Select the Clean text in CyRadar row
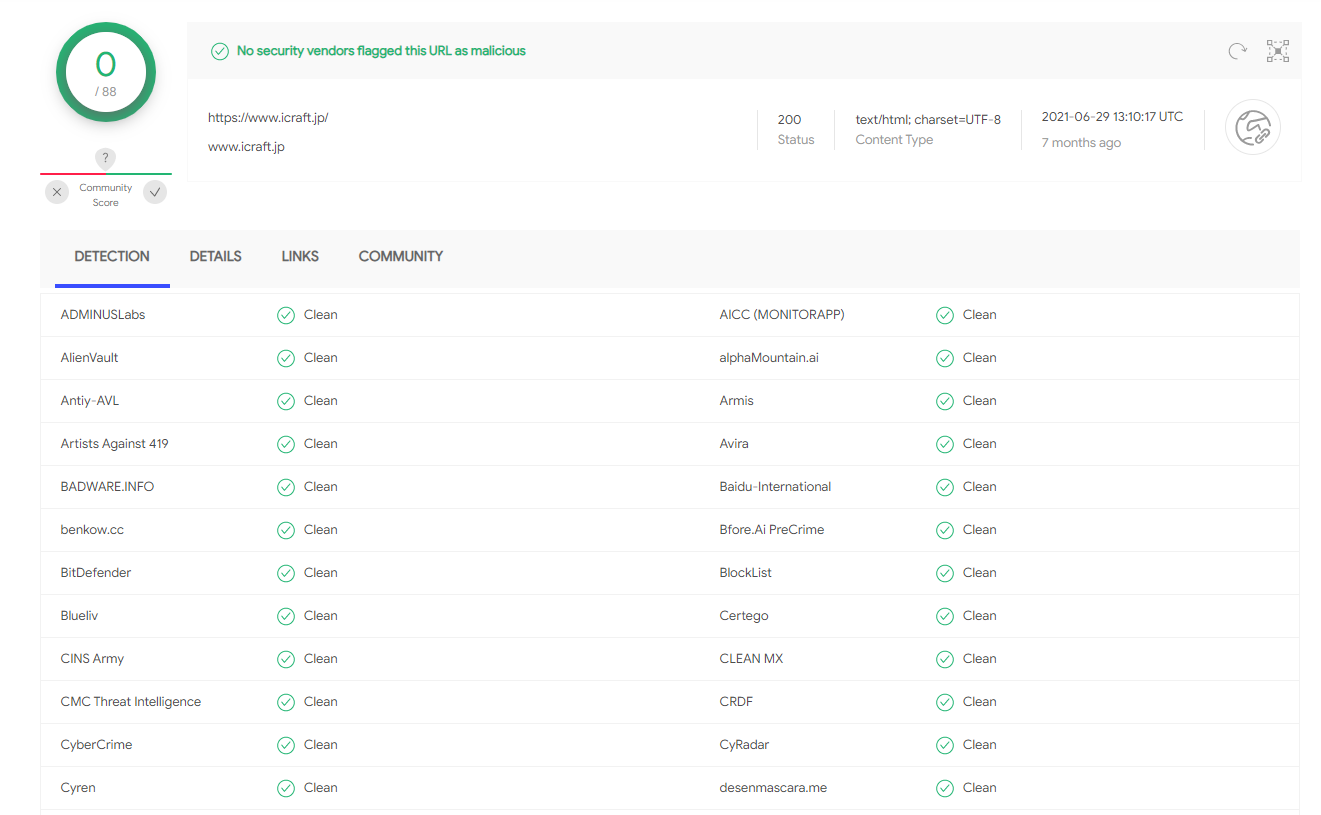 click(980, 745)
